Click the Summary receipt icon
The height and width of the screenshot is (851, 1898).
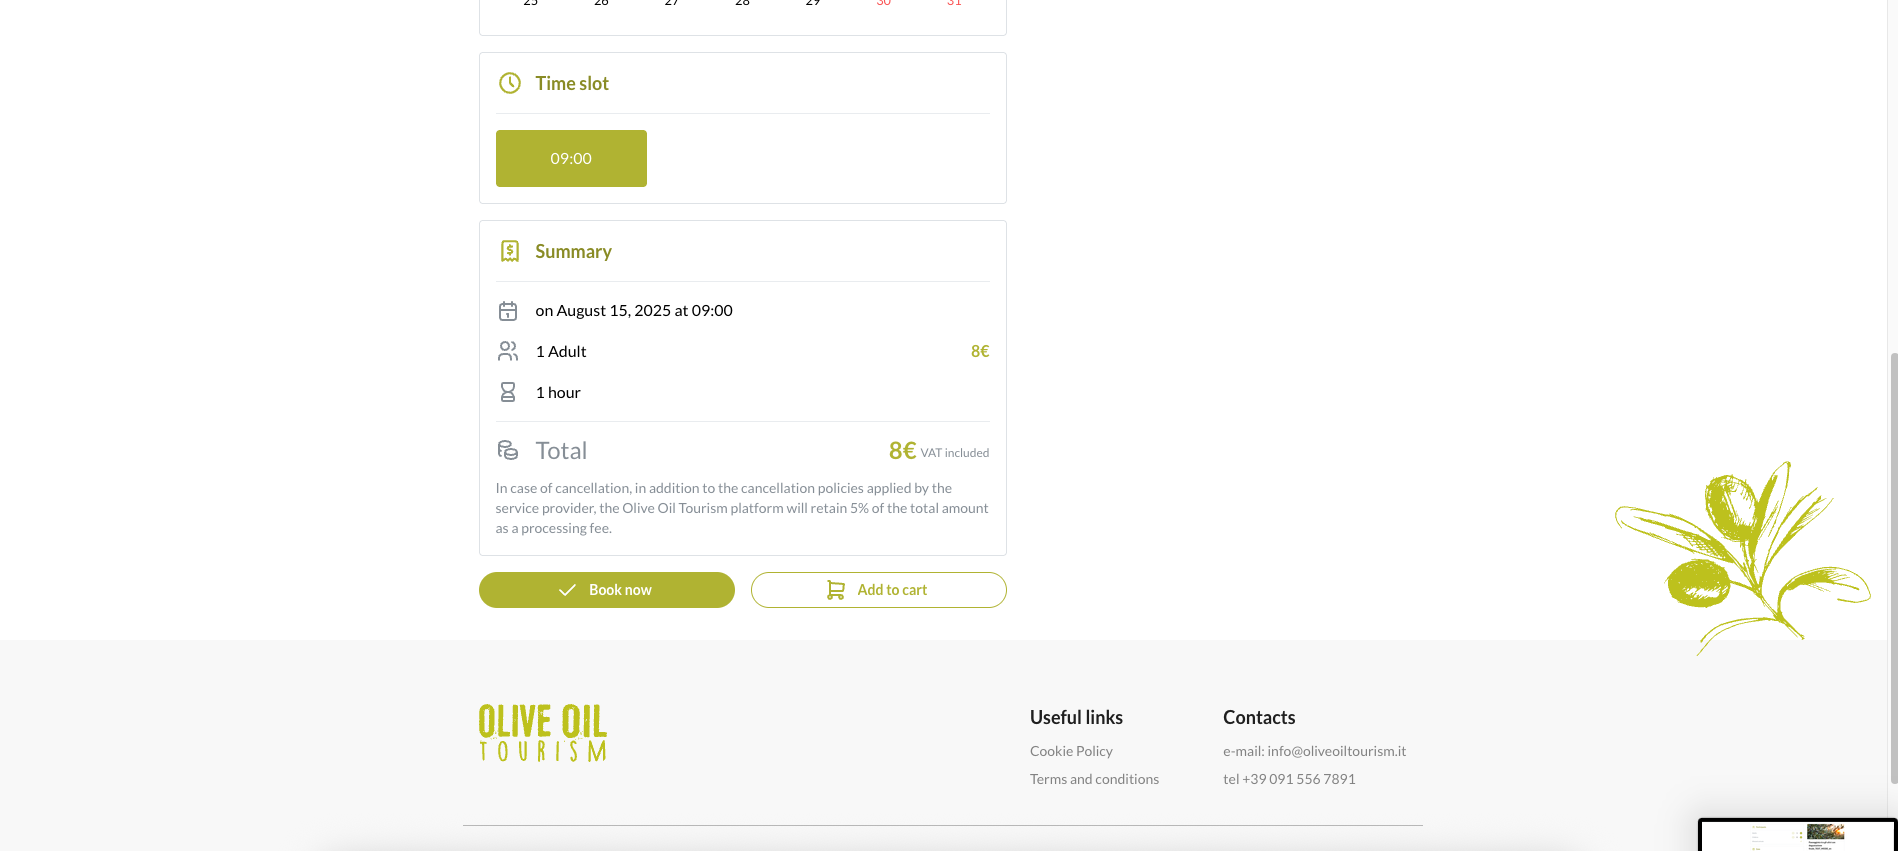coord(510,251)
